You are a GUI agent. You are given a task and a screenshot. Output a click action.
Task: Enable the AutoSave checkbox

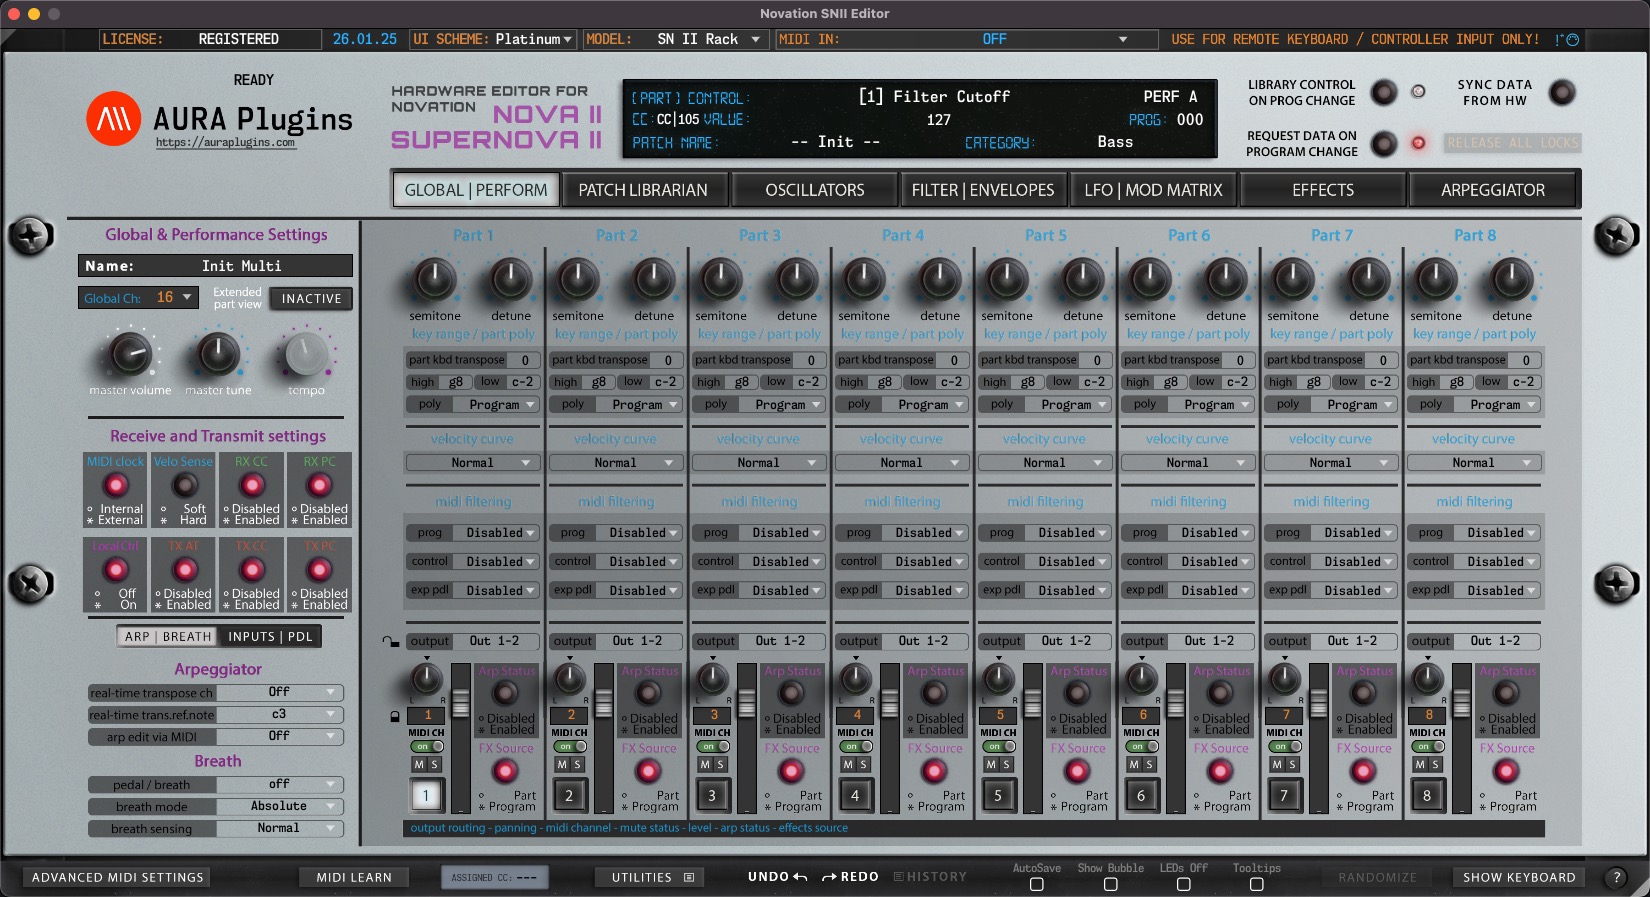click(x=1036, y=884)
